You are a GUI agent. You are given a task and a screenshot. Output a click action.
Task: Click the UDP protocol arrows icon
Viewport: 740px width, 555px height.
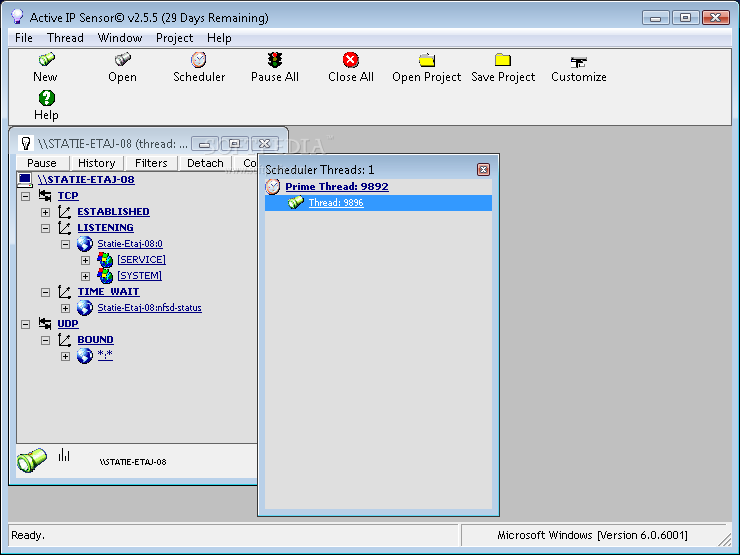45,324
